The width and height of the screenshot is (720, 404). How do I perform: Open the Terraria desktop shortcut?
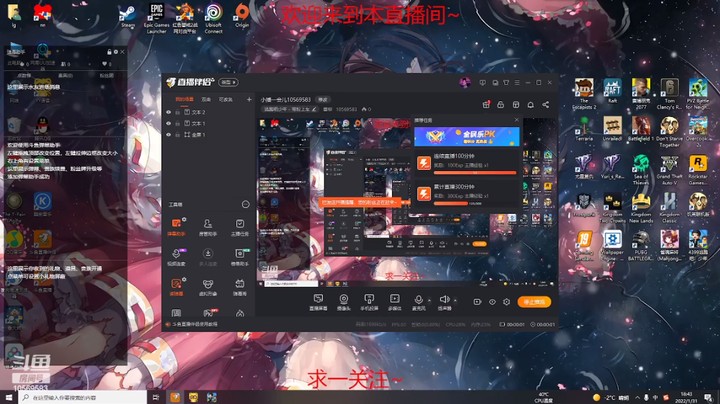coord(584,129)
